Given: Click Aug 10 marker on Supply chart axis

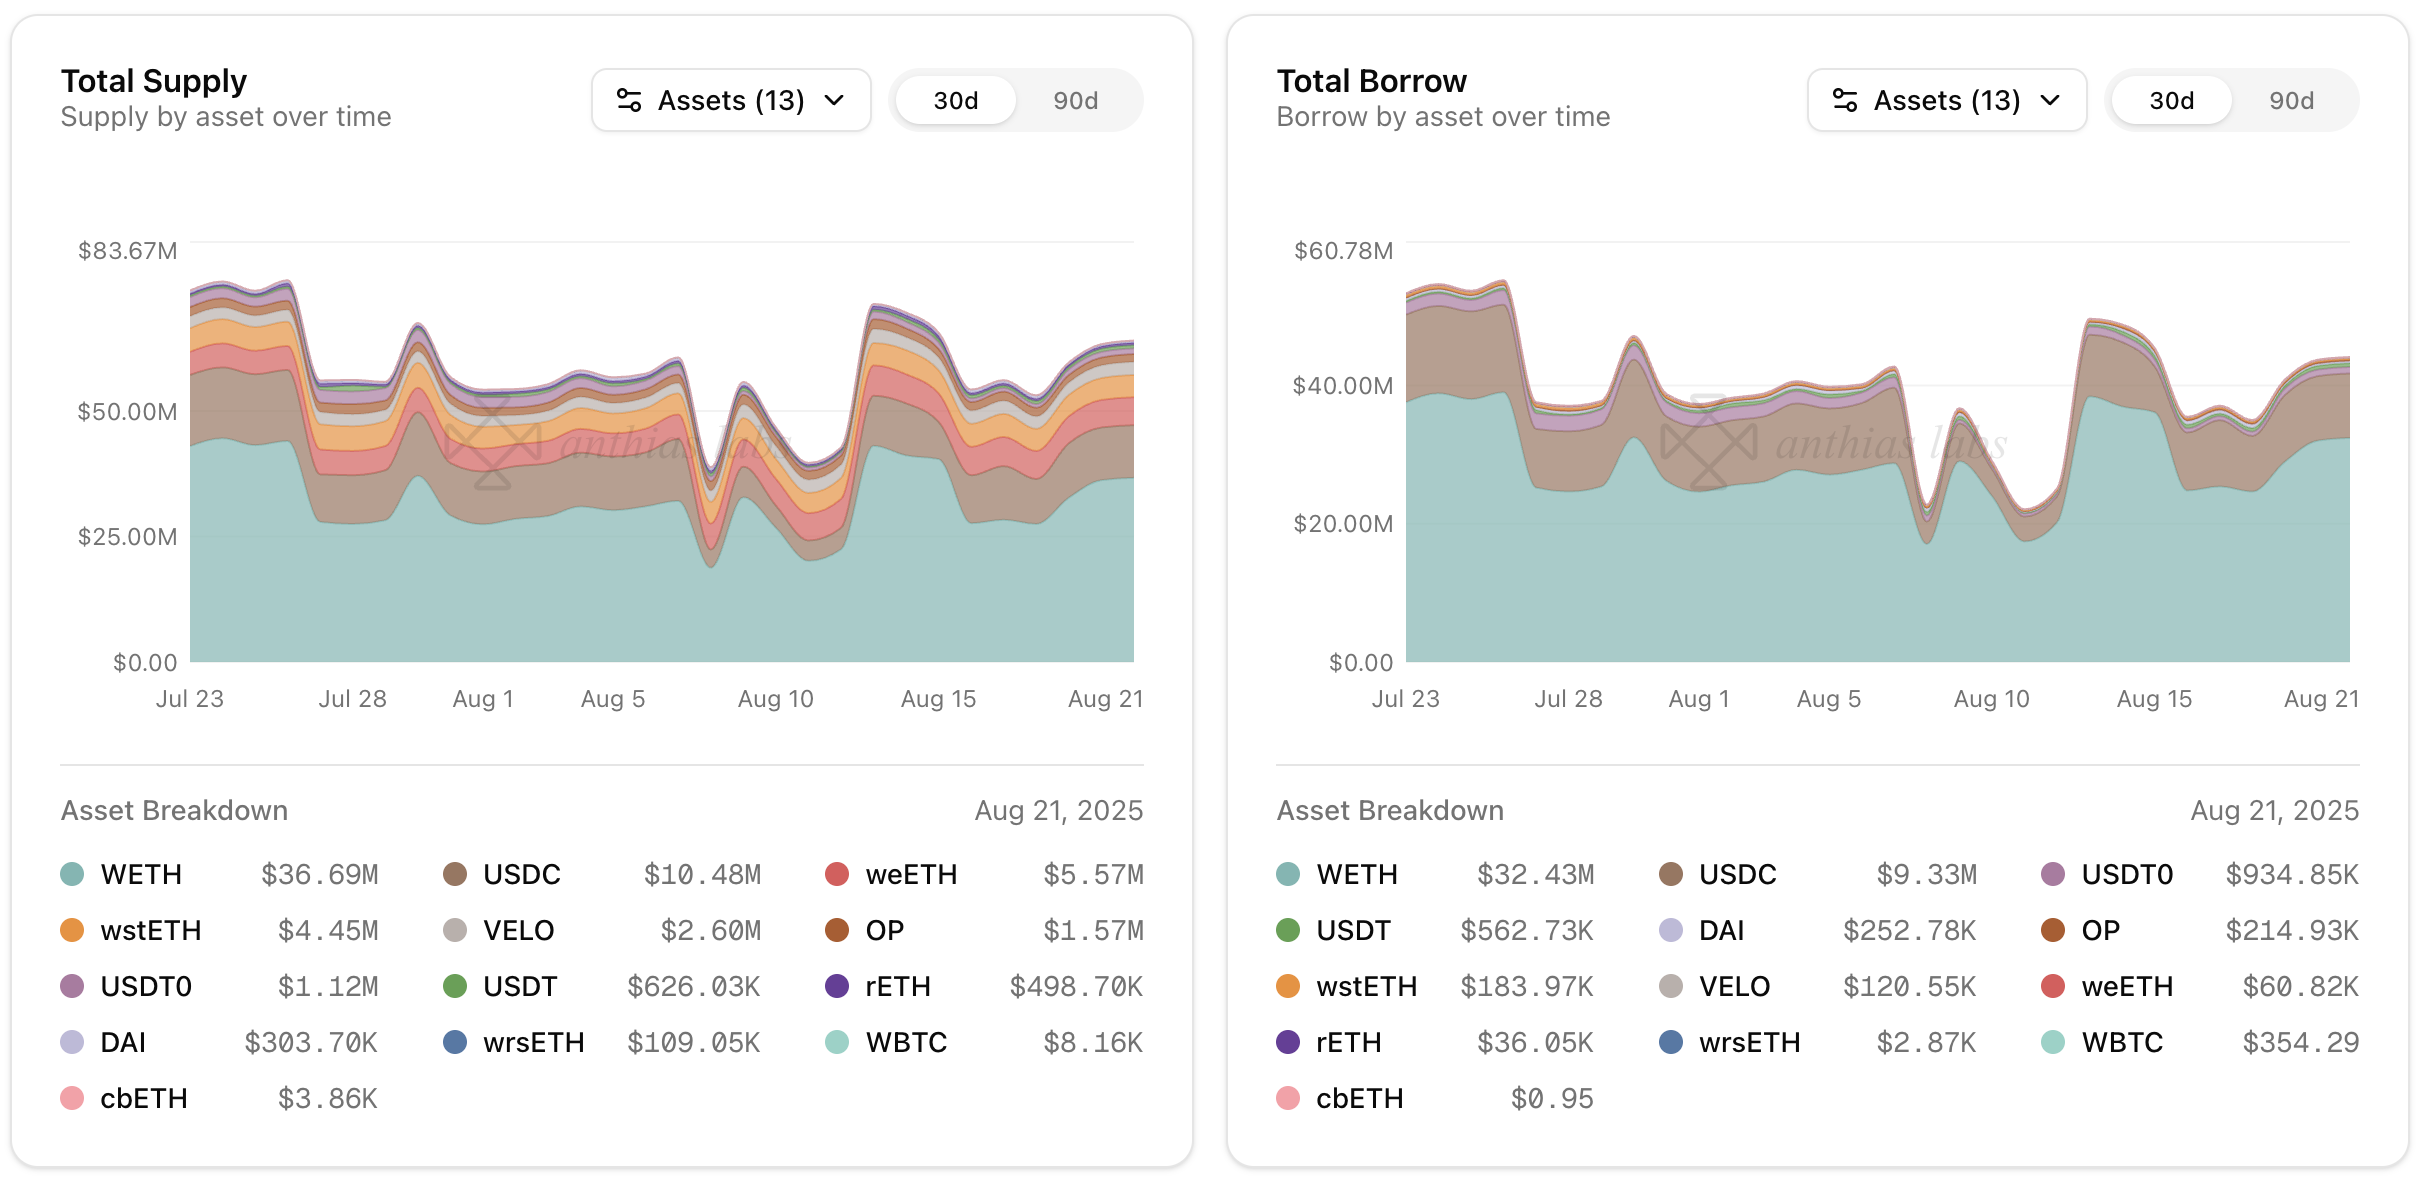Looking at the screenshot, I should pyautogui.click(x=775, y=699).
